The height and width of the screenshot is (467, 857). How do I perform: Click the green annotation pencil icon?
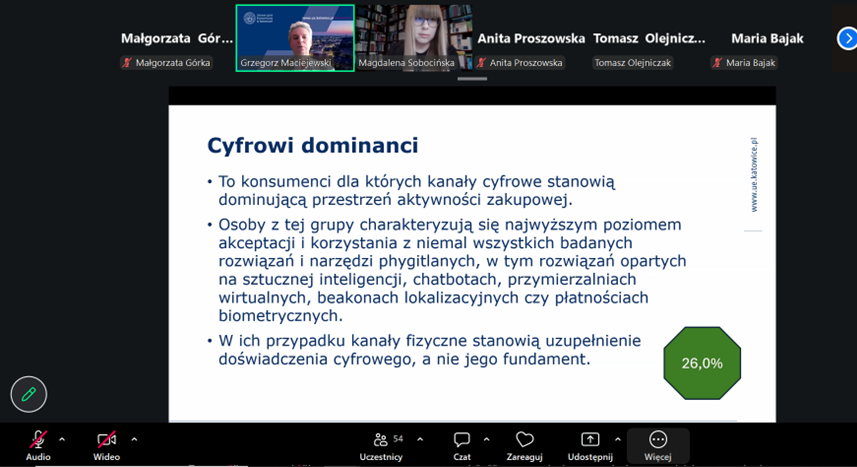(x=29, y=394)
